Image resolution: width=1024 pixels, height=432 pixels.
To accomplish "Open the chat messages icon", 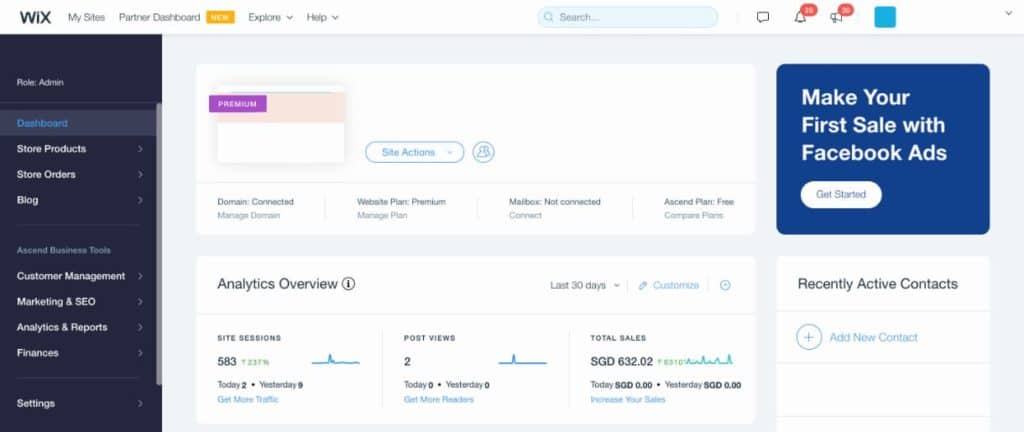I will pos(763,18).
